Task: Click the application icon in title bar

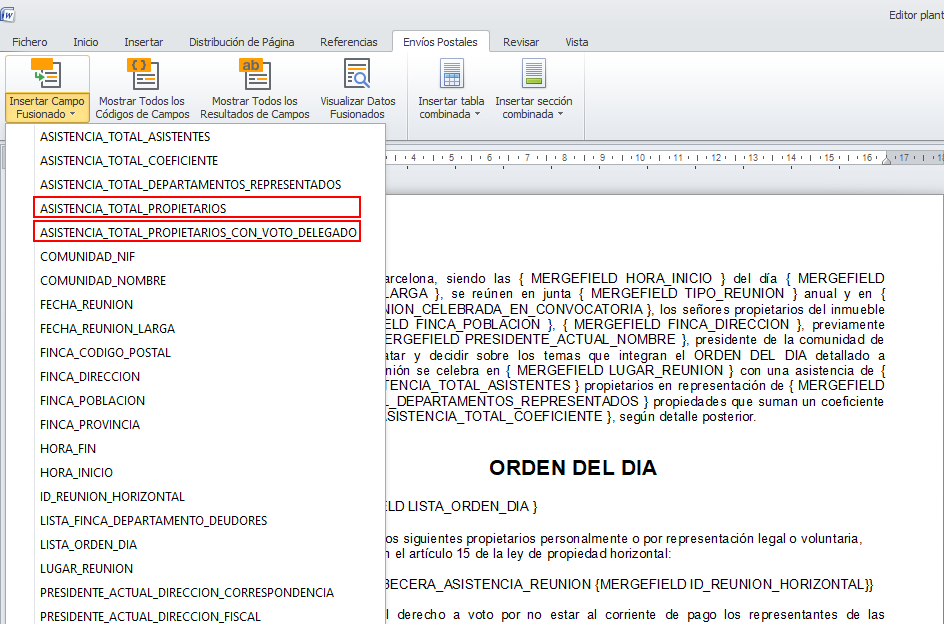Action: [7, 14]
